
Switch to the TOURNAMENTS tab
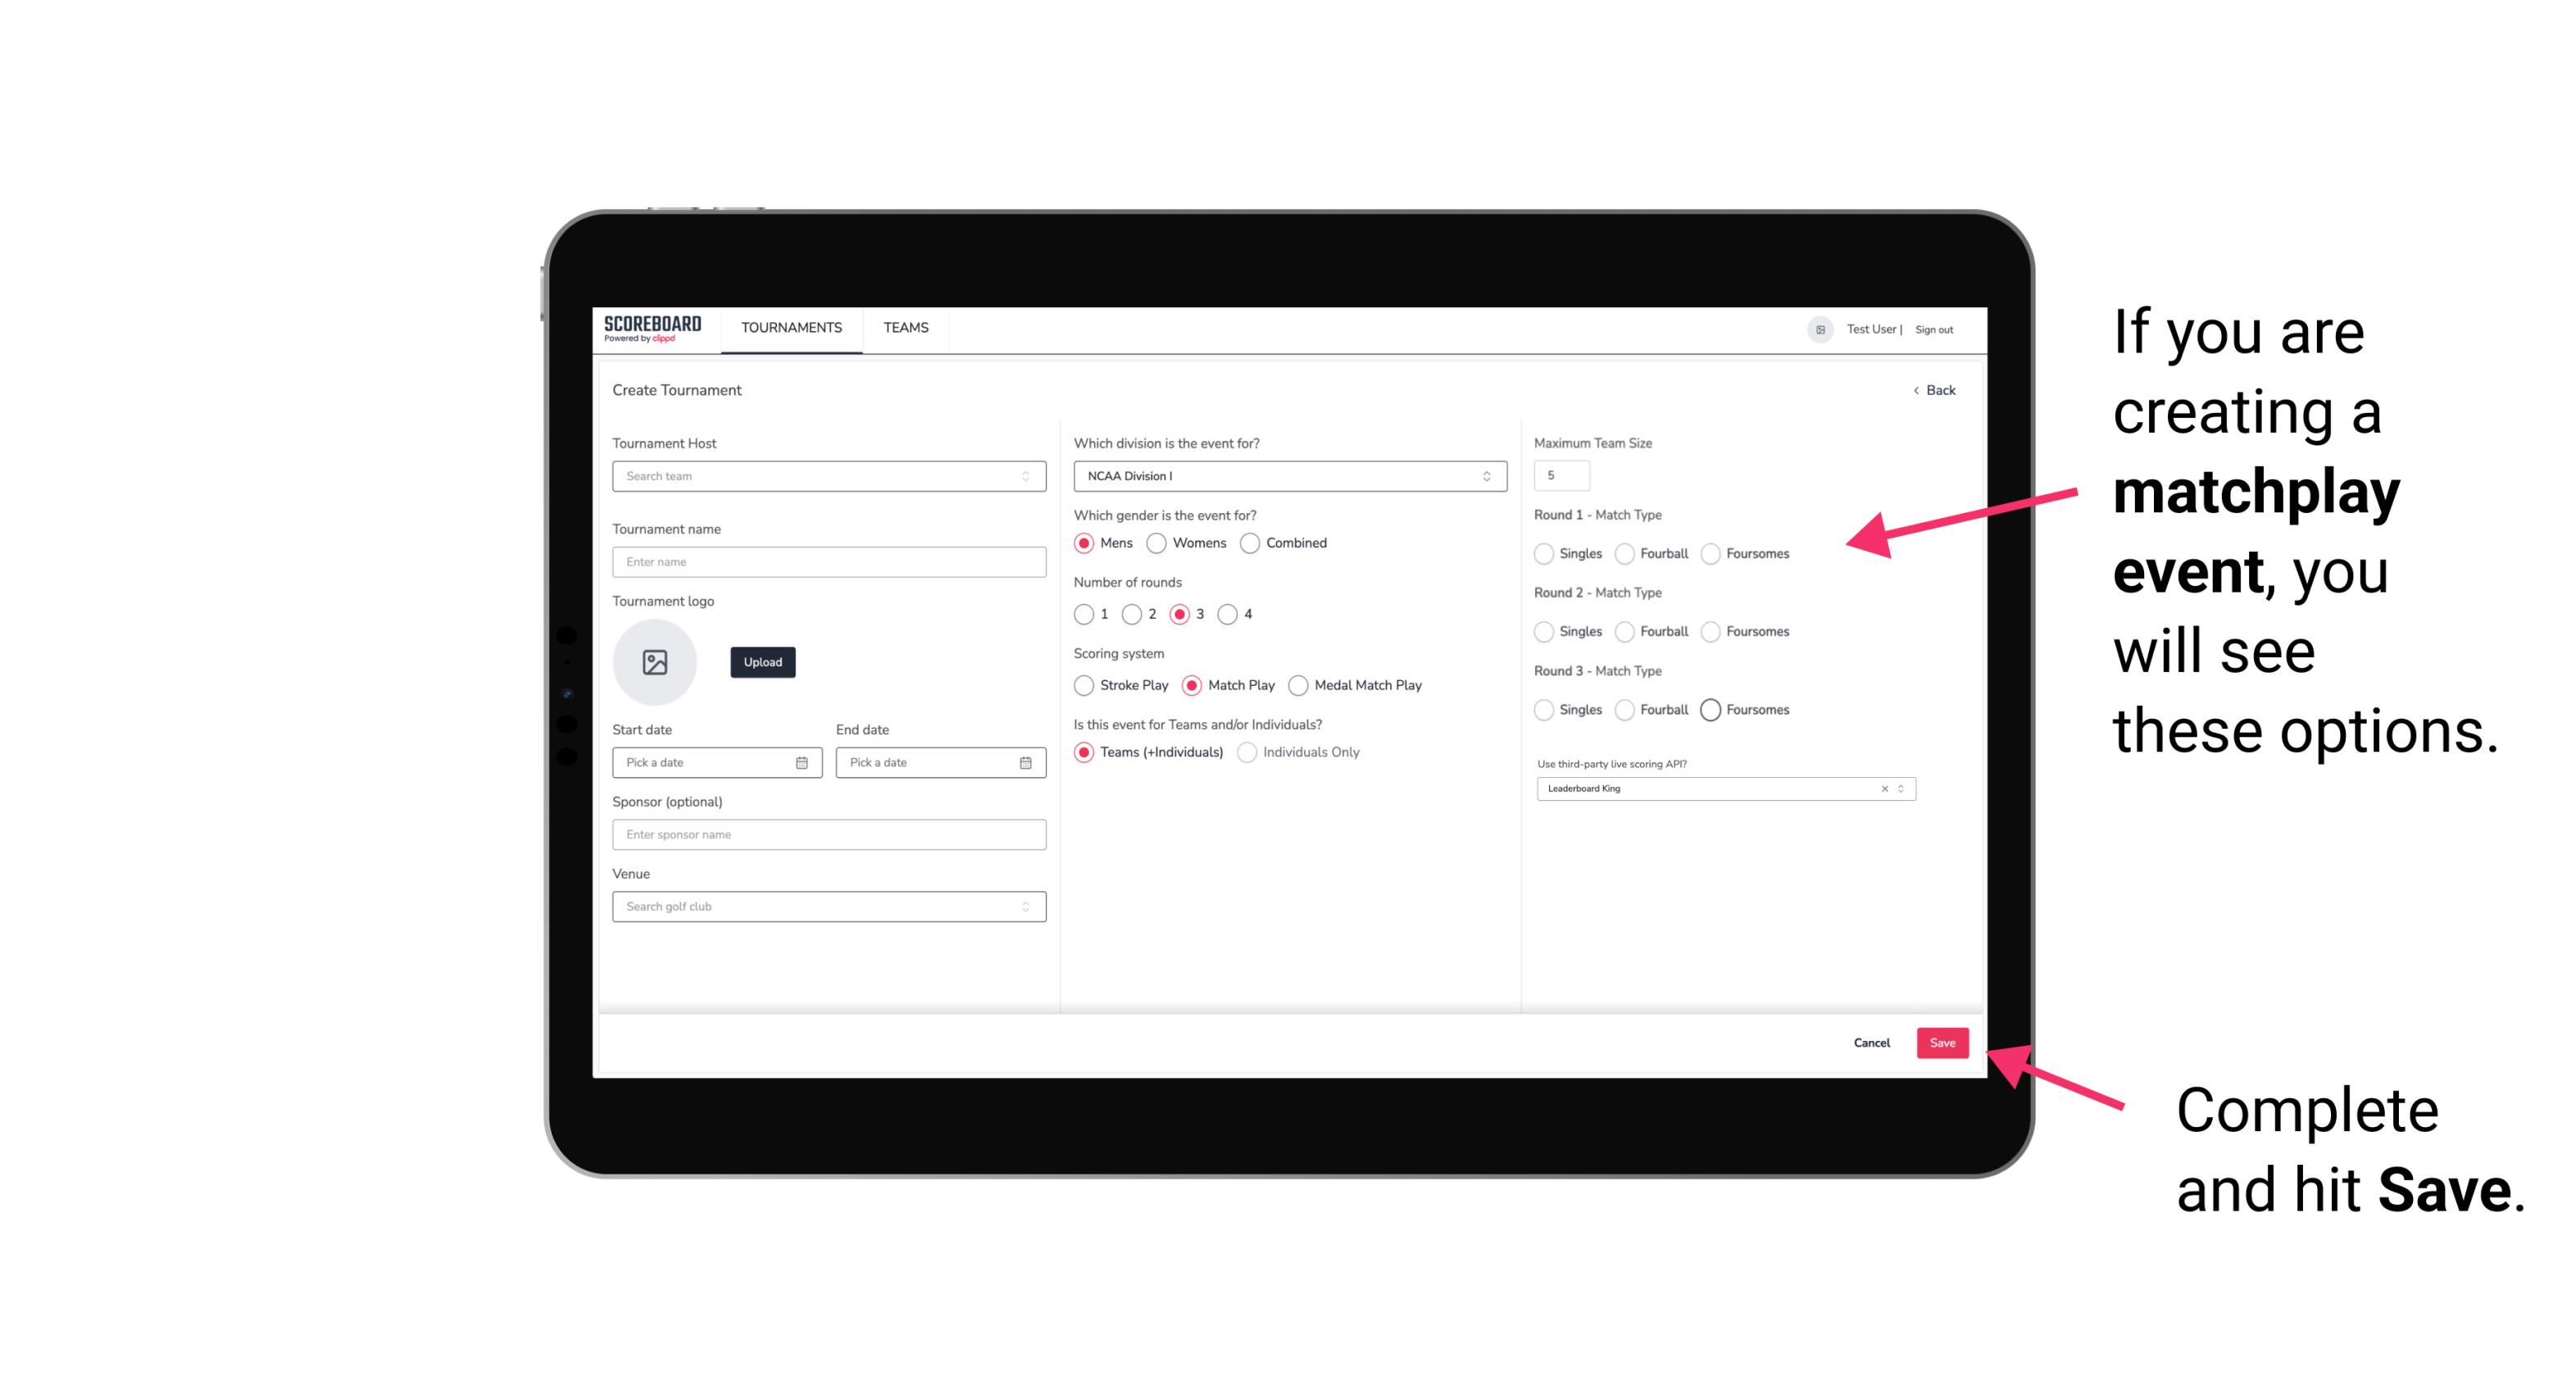(x=792, y=328)
